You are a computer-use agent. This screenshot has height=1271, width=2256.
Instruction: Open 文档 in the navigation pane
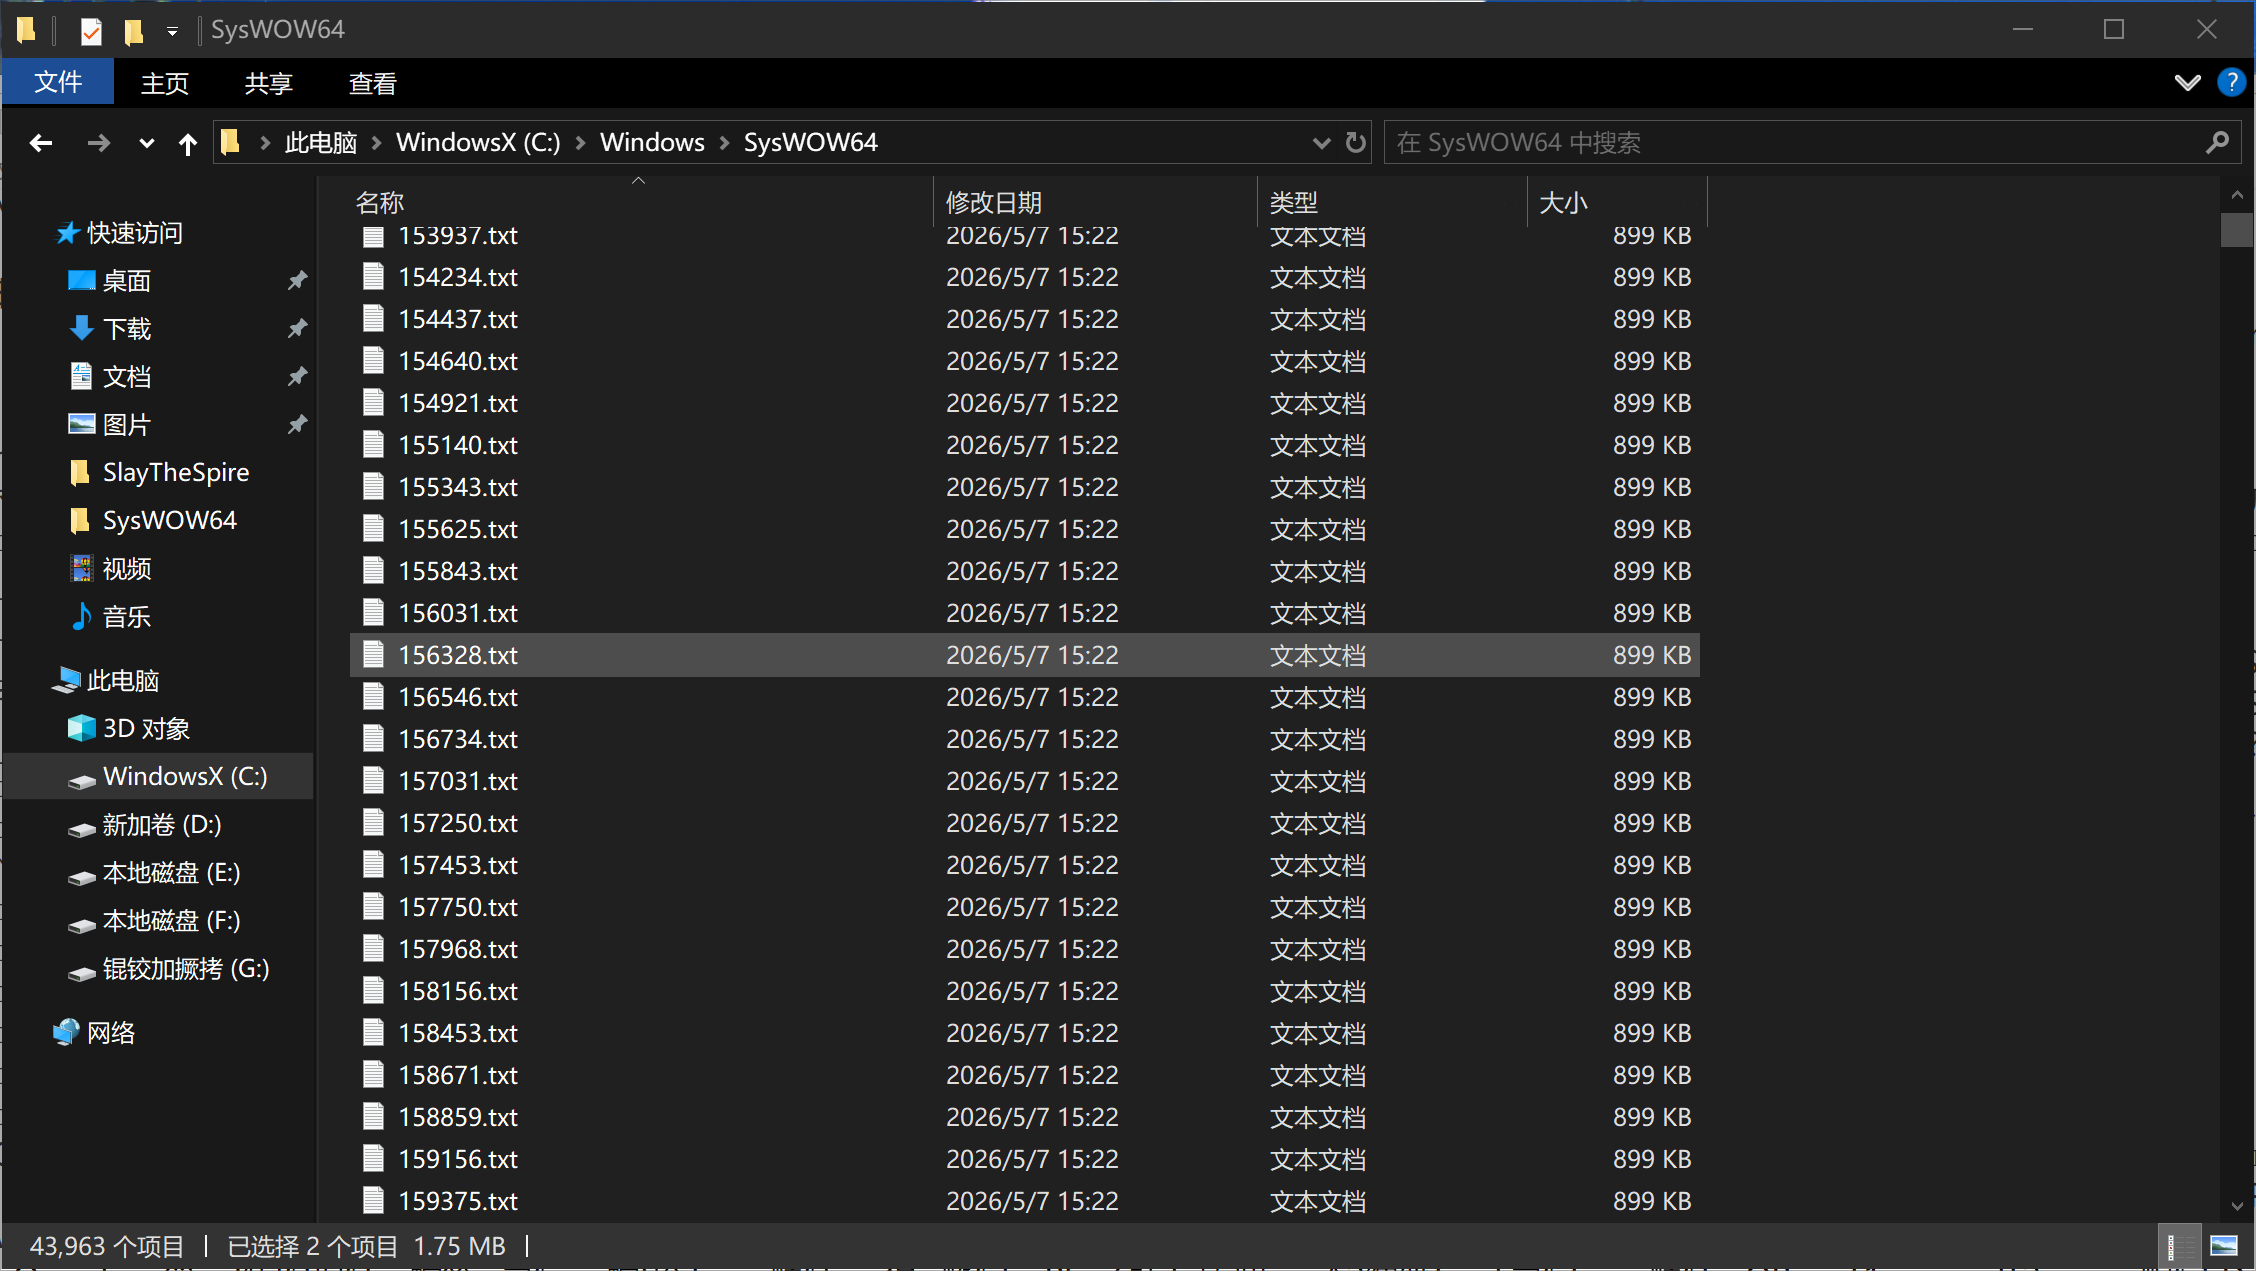coord(127,377)
